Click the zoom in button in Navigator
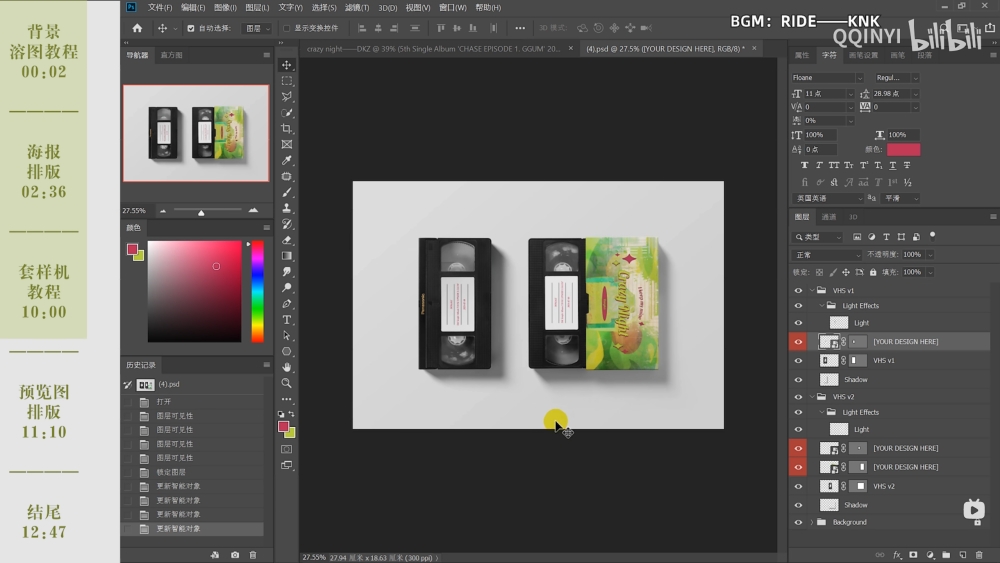The image size is (1000, 563). tap(253, 210)
